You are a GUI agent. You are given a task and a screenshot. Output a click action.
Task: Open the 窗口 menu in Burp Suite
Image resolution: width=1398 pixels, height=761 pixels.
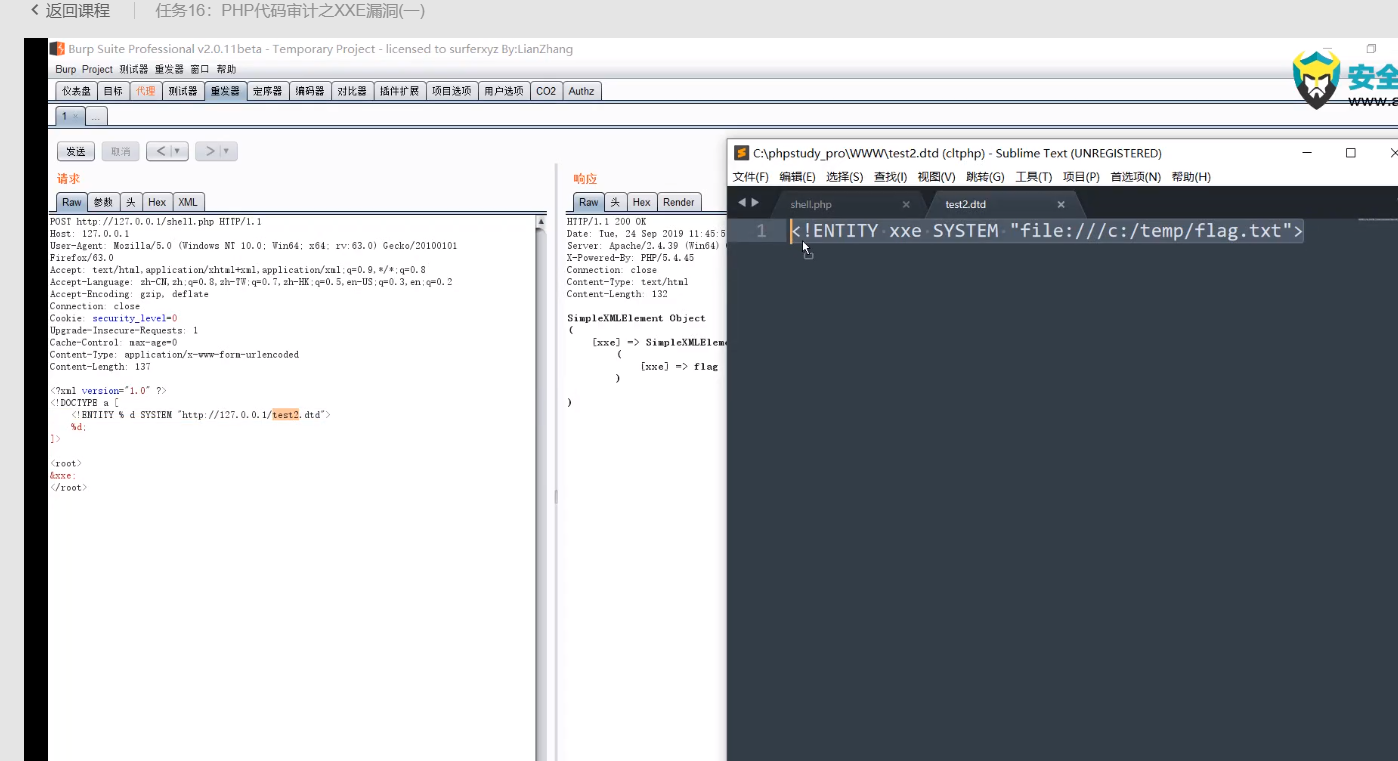200,69
